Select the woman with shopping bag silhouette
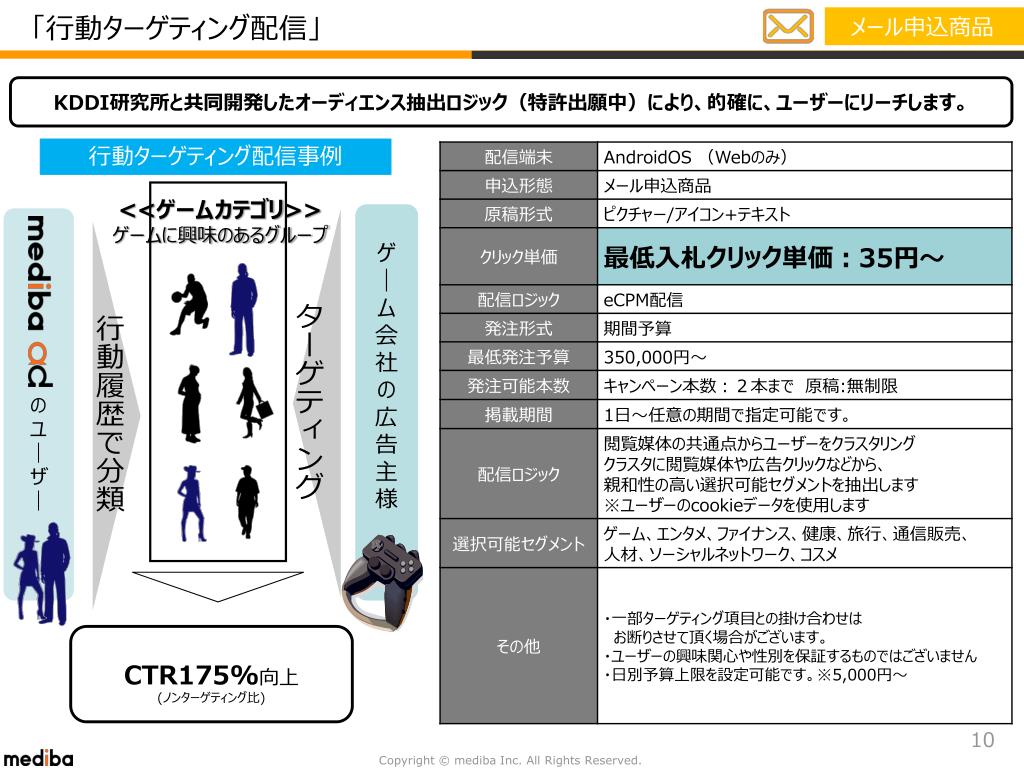This screenshot has width=1024, height=768. [x=254, y=402]
